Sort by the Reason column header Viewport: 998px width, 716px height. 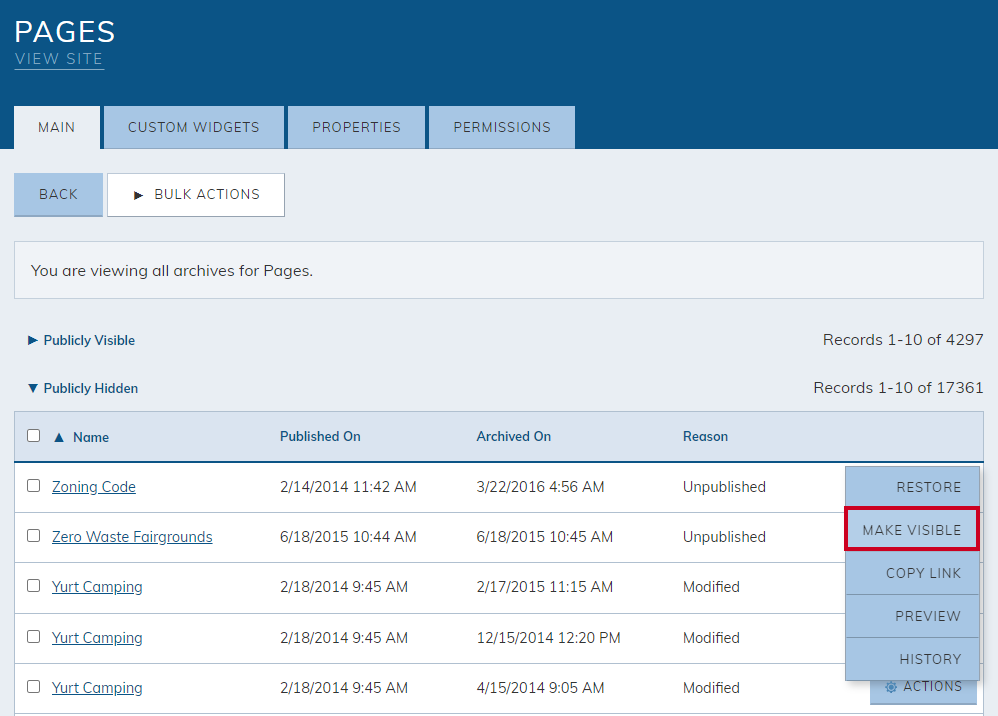[x=705, y=437]
